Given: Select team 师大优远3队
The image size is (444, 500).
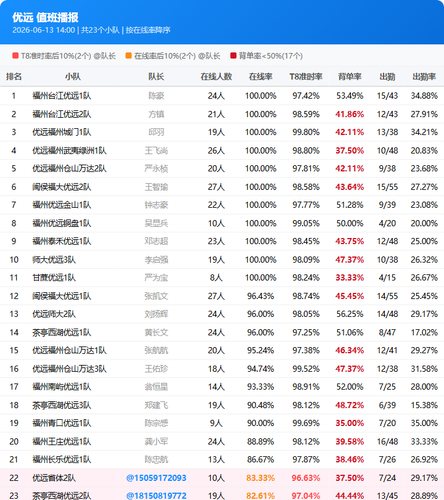Looking at the screenshot, I should [54, 260].
